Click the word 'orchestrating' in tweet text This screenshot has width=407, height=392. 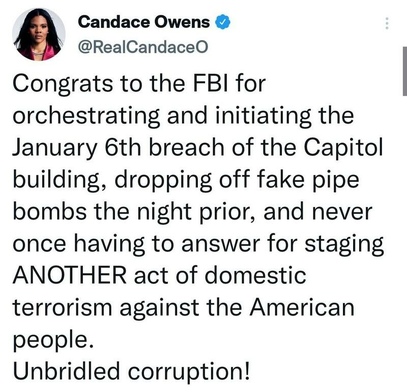click(x=86, y=116)
